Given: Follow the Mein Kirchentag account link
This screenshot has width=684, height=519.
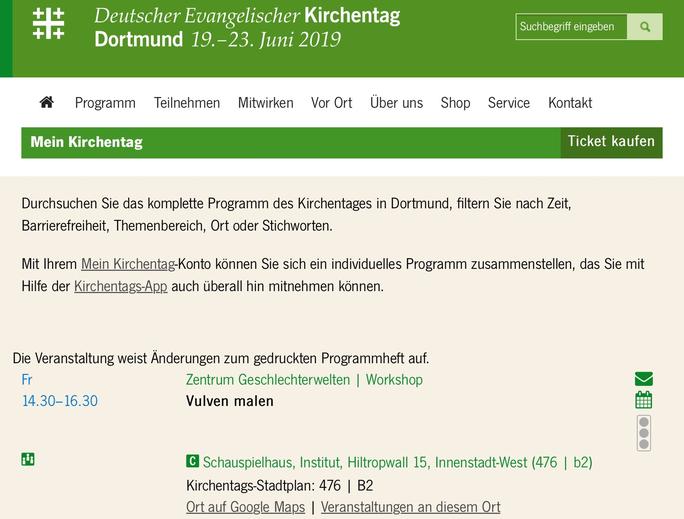Looking at the screenshot, I should pyautogui.click(x=128, y=264).
